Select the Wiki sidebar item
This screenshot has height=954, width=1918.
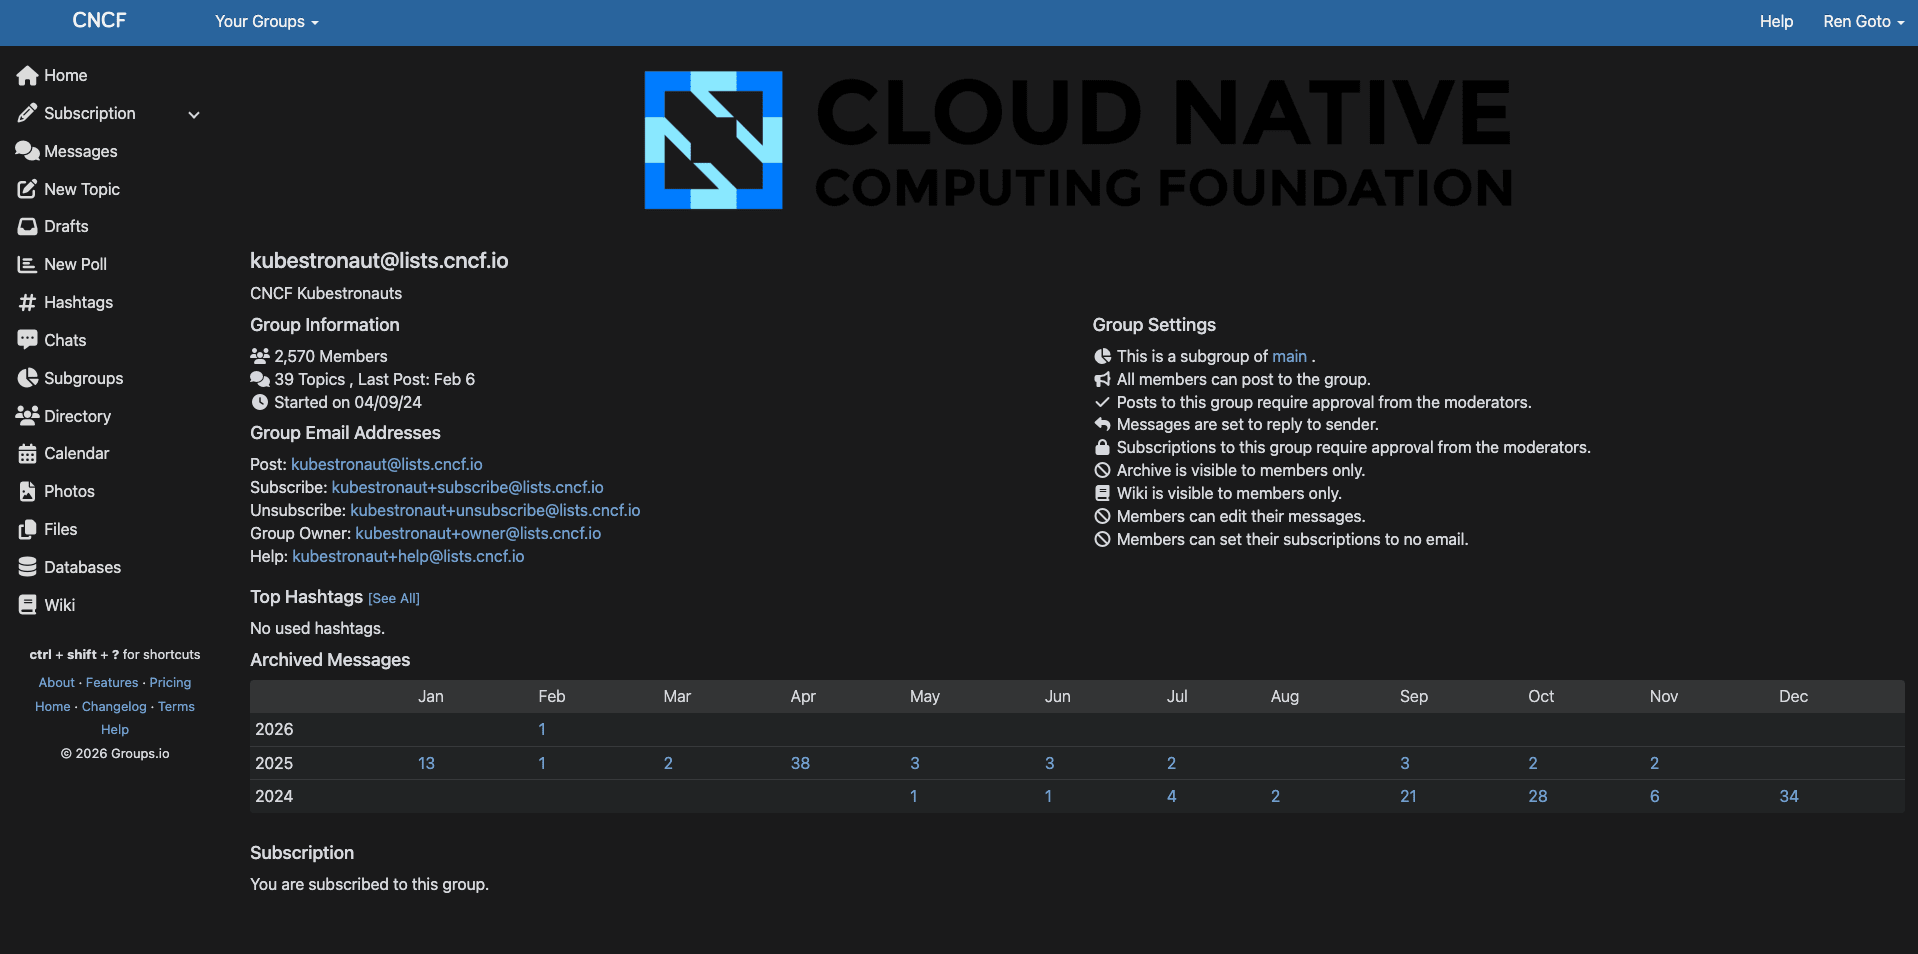59,605
